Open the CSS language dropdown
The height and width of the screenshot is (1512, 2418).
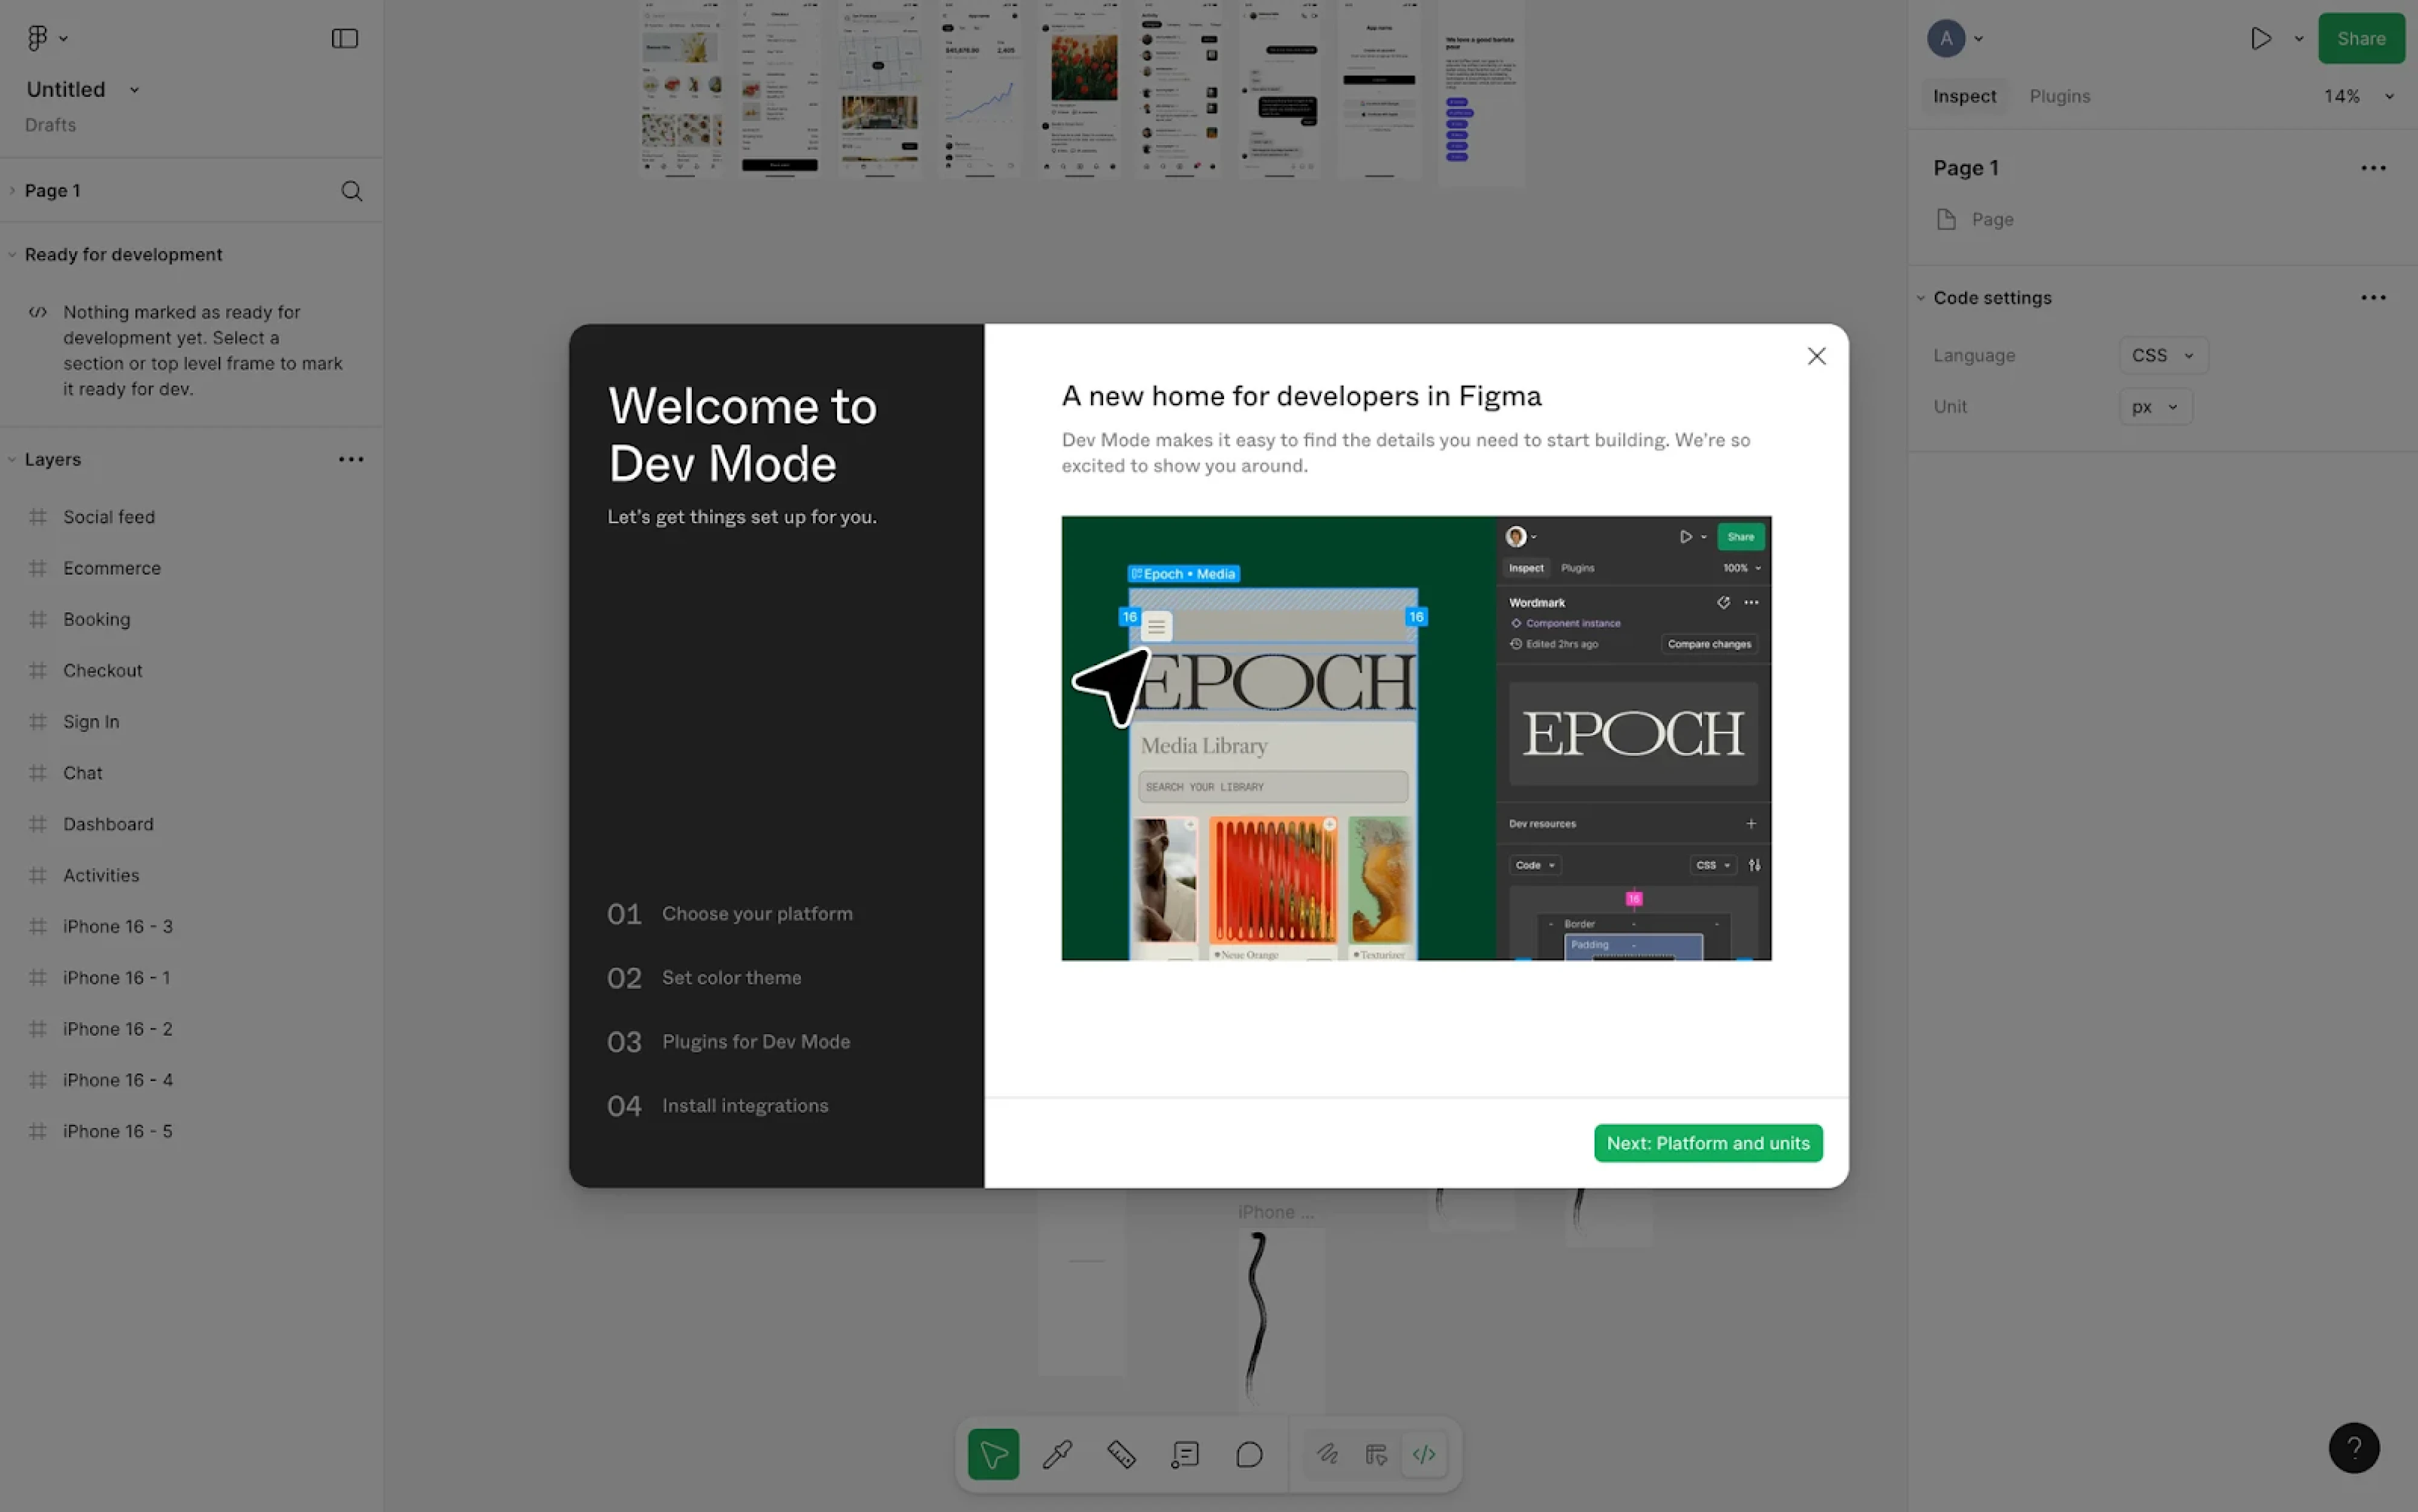coord(2162,355)
